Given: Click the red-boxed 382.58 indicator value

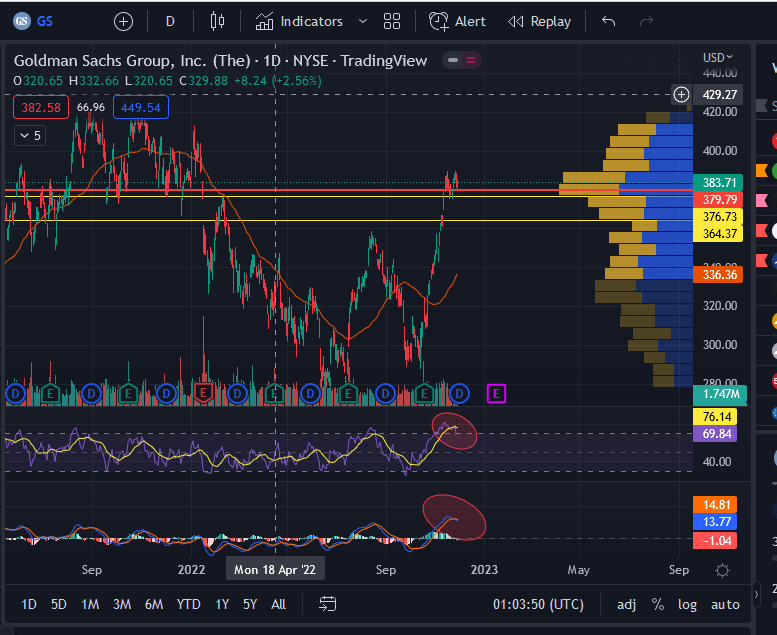Looking at the screenshot, I should (41, 108).
